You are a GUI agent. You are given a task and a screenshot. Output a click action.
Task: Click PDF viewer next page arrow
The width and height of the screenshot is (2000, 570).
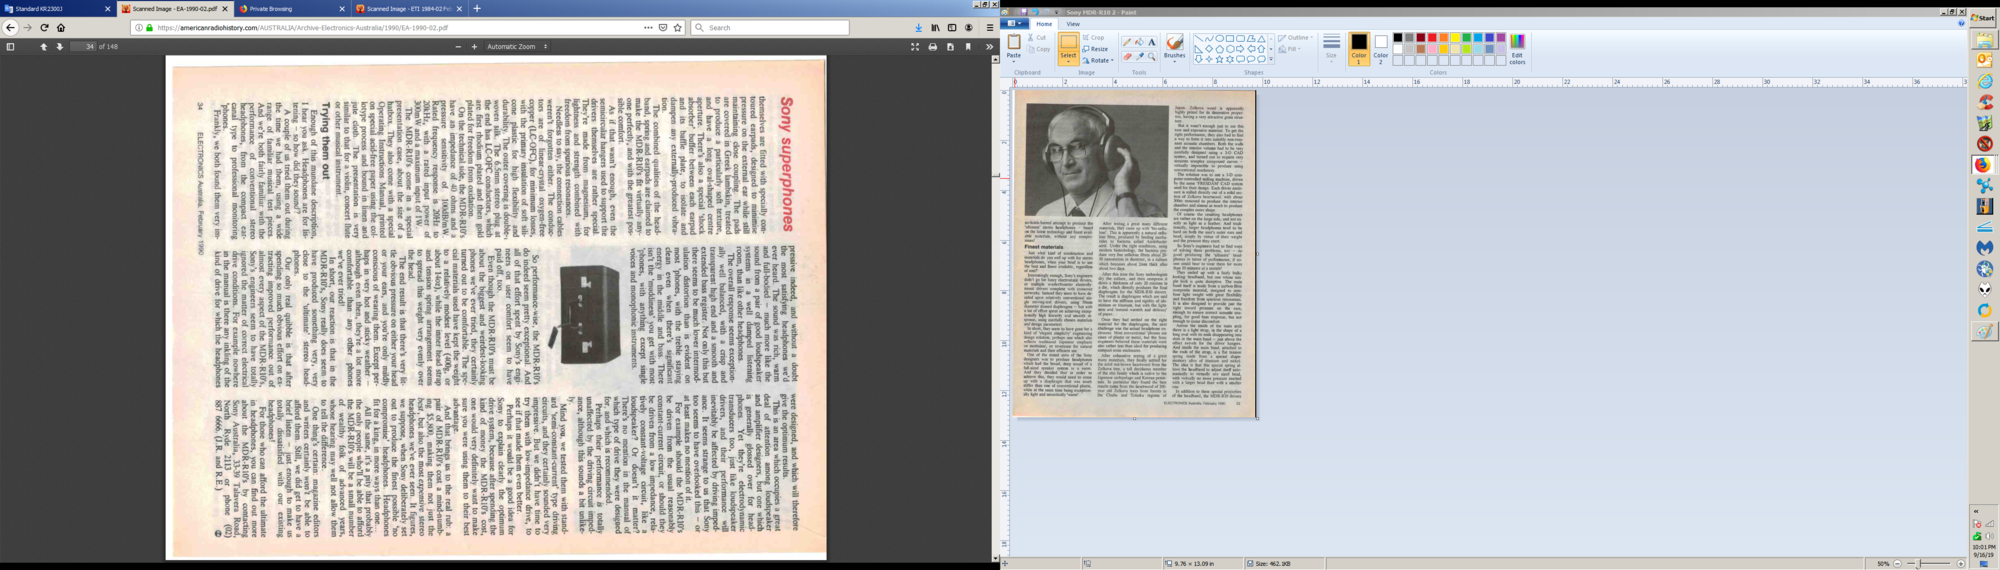tap(60, 47)
